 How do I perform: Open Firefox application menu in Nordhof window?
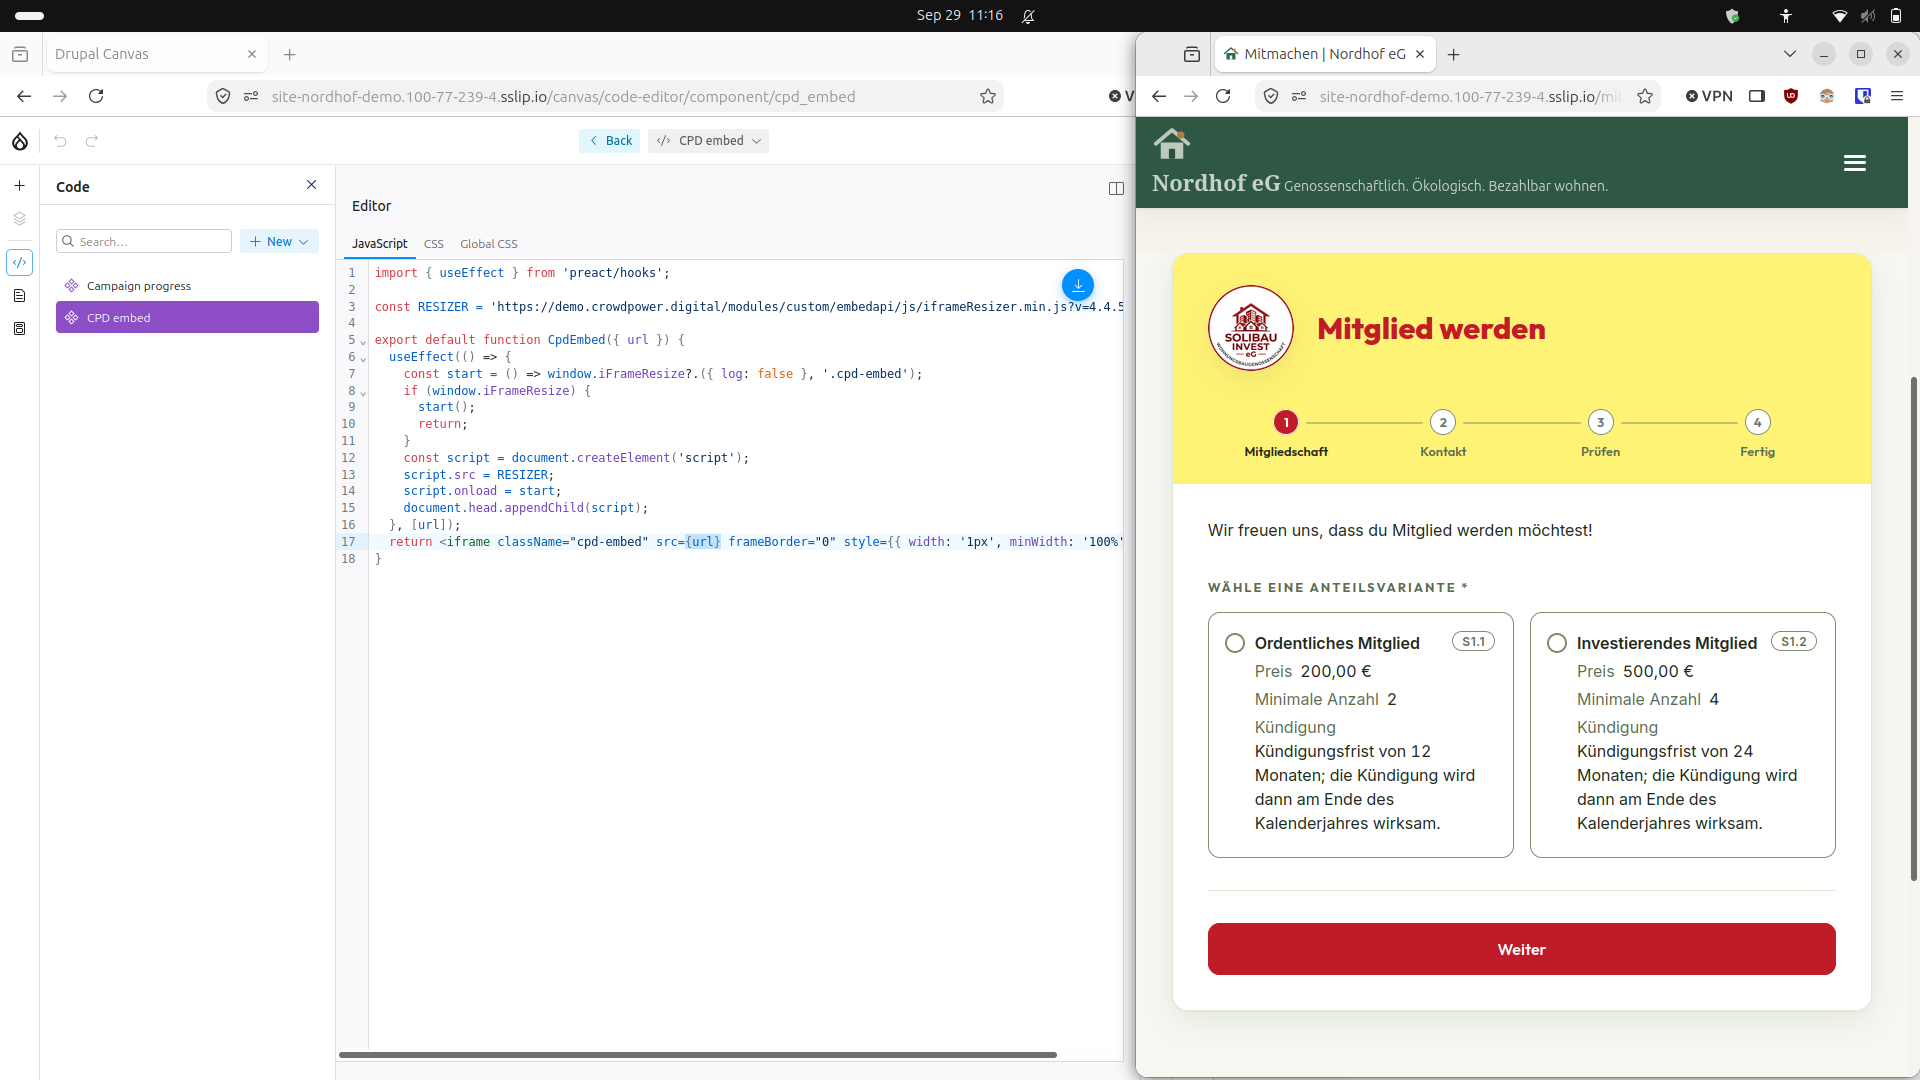pyautogui.click(x=1896, y=96)
